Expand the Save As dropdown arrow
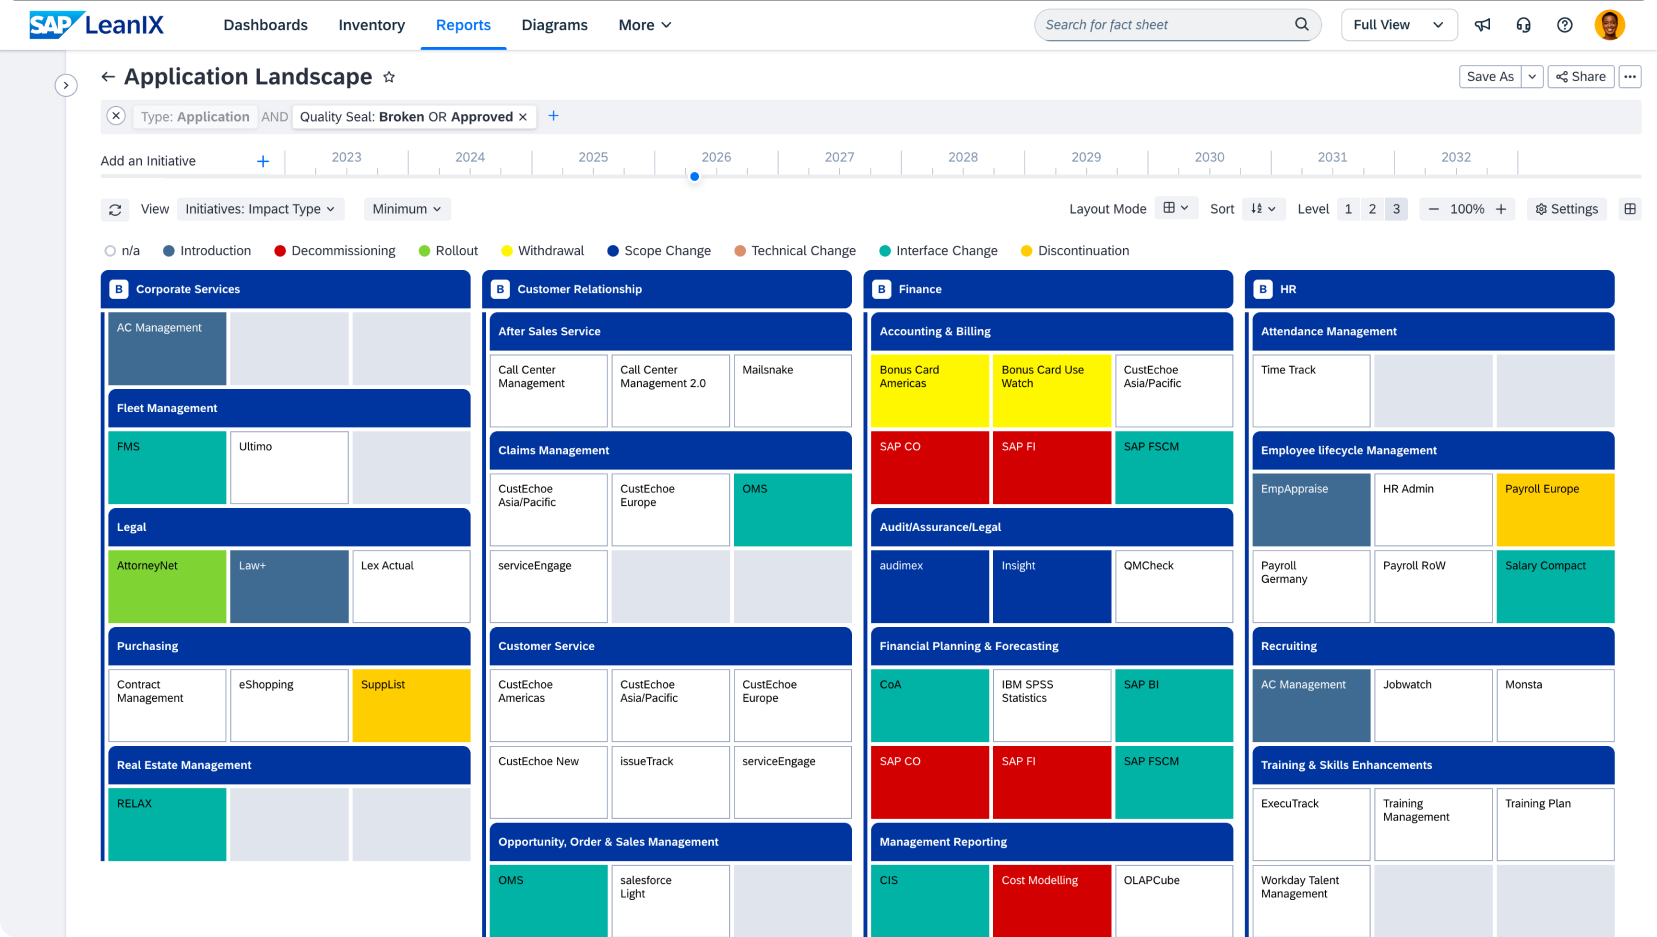Image resolution: width=1657 pixels, height=937 pixels. (x=1532, y=76)
